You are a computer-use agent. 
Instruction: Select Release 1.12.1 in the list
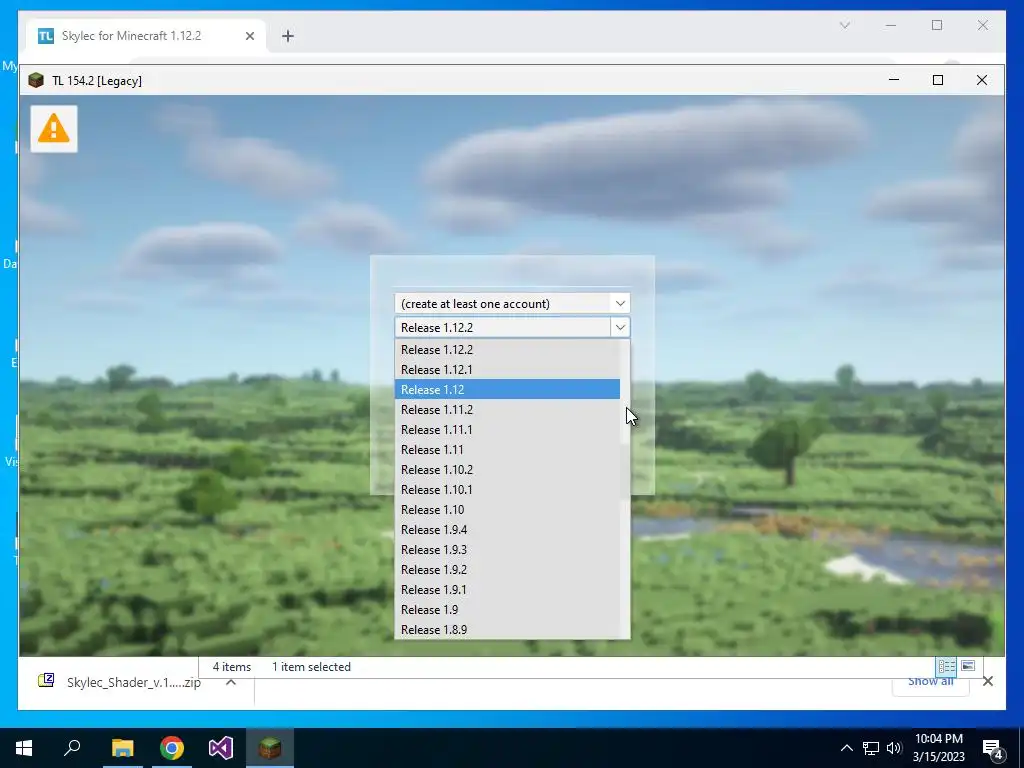[507, 370]
